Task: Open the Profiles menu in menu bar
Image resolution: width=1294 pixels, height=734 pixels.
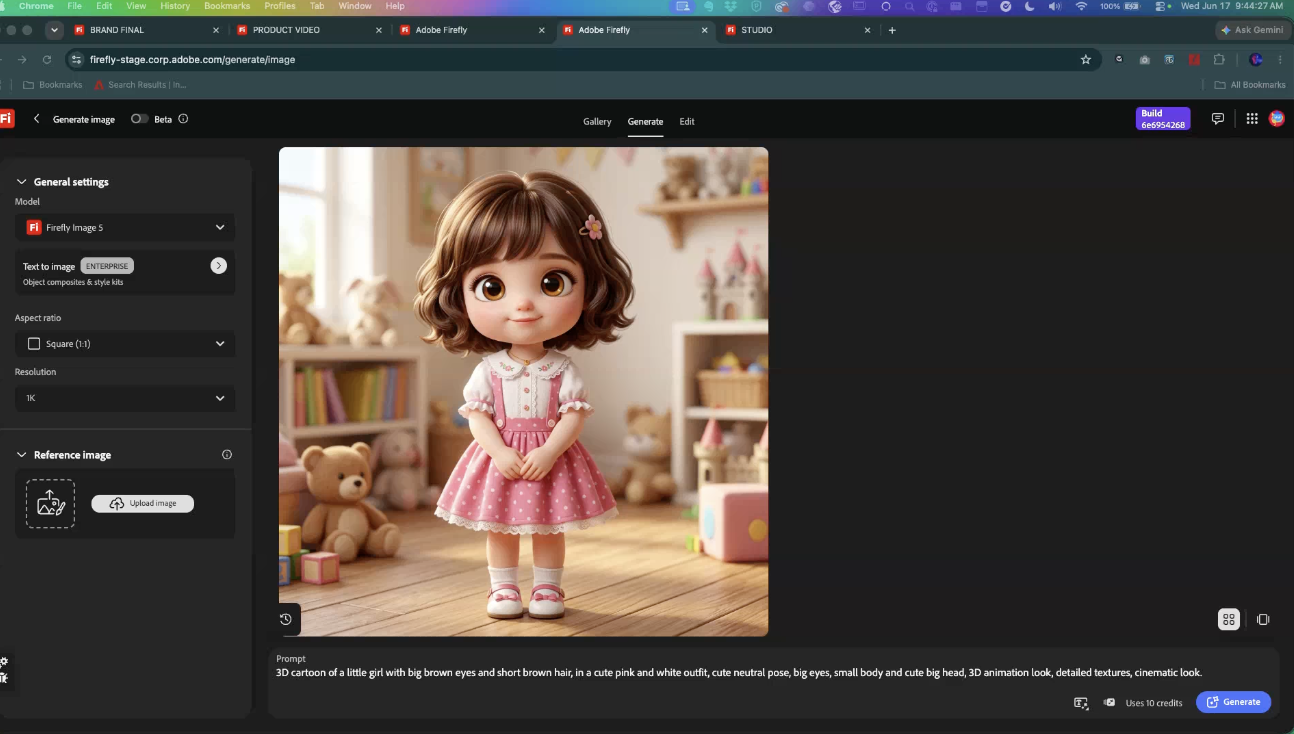Action: coord(280,6)
